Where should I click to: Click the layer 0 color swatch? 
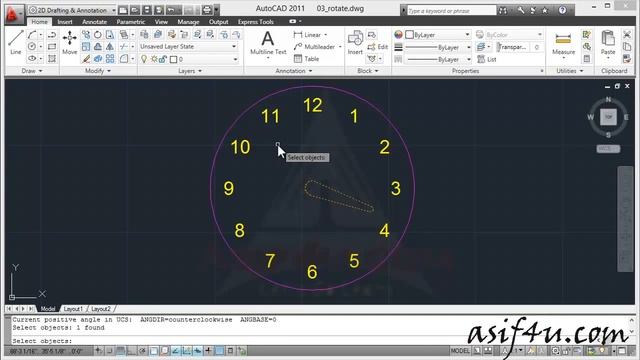pos(173,60)
